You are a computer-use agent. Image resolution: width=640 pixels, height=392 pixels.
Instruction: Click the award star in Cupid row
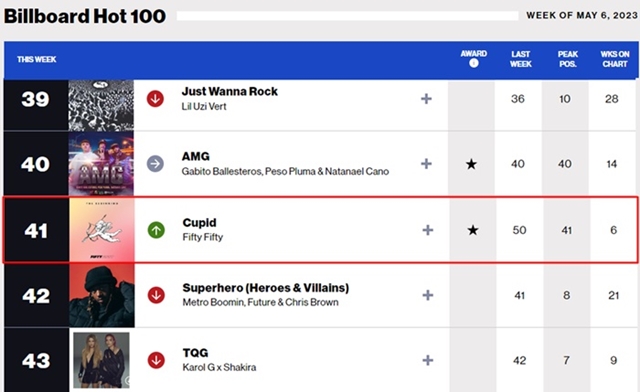473,230
